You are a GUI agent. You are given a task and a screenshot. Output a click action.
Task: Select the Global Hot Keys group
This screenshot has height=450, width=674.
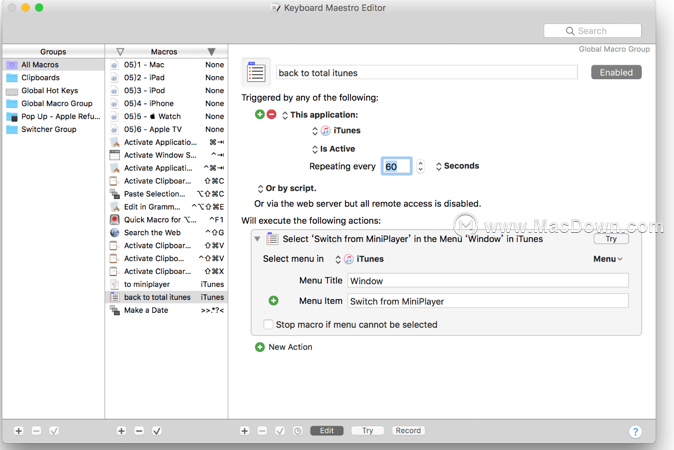53,90
